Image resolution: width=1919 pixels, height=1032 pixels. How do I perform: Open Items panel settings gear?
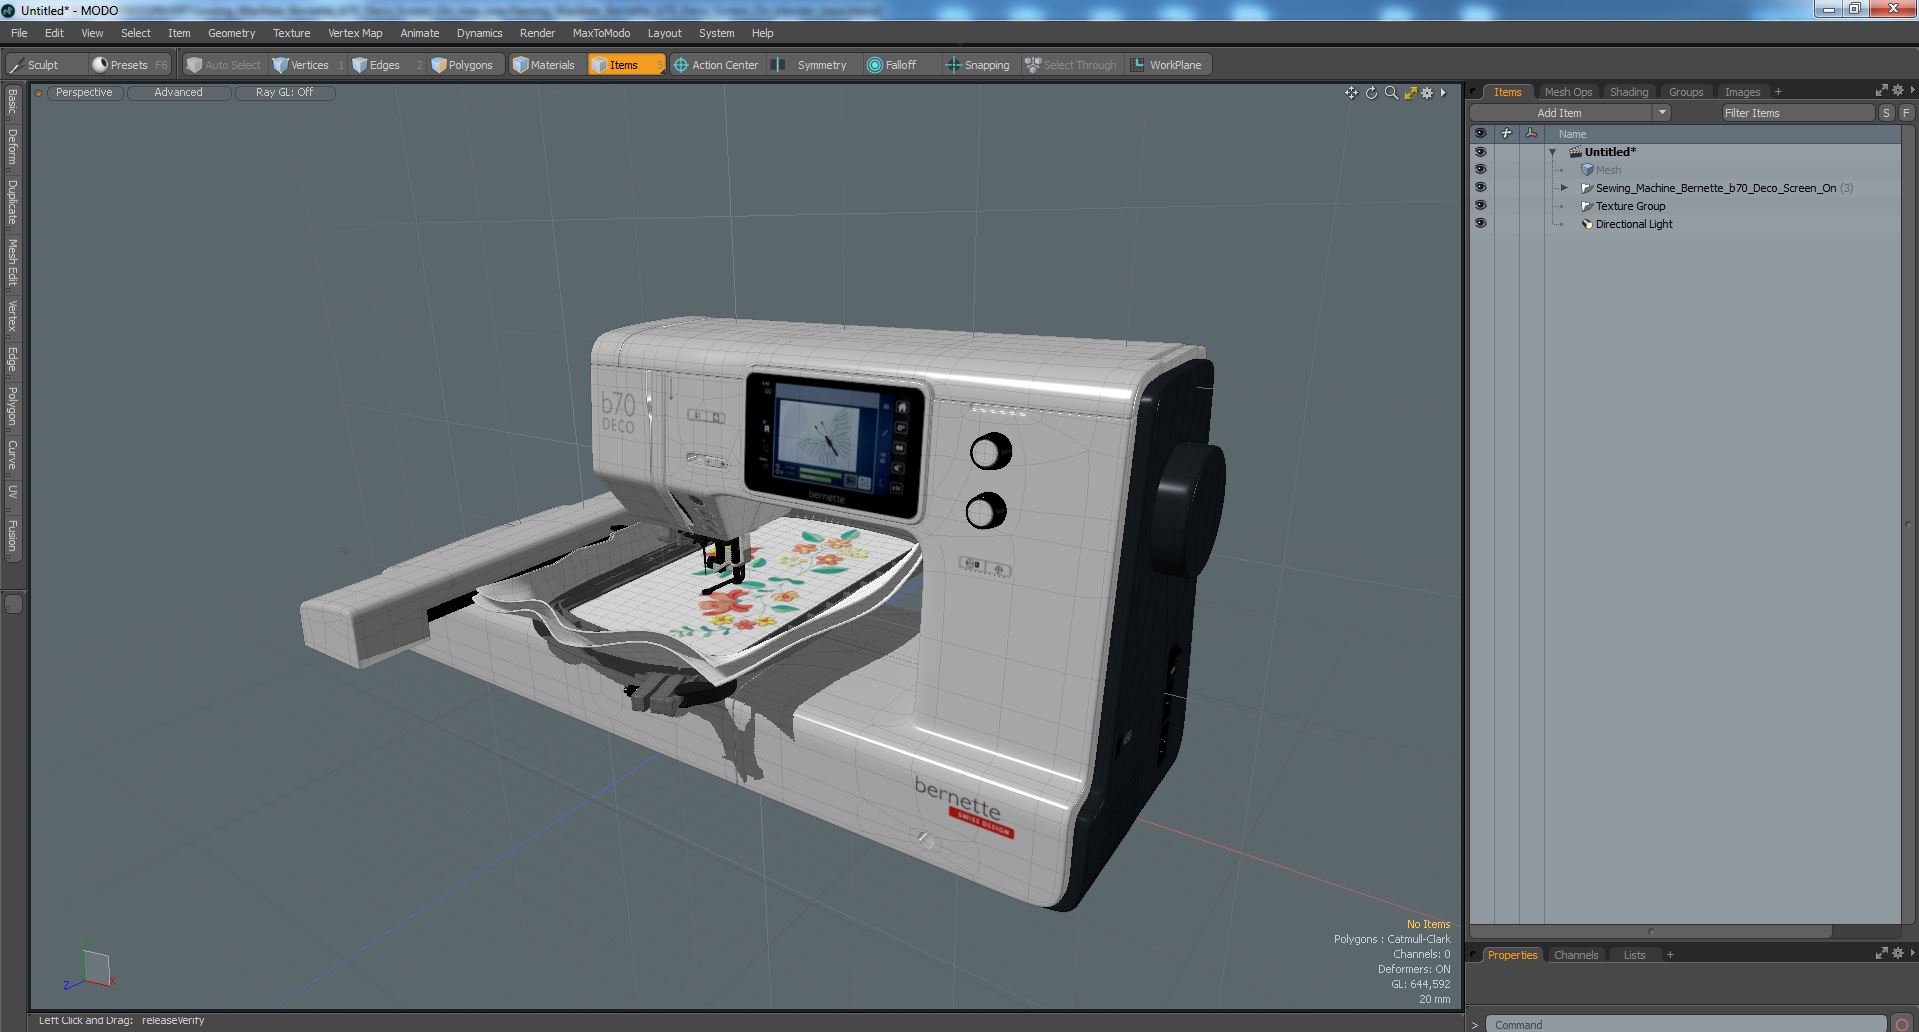1897,90
